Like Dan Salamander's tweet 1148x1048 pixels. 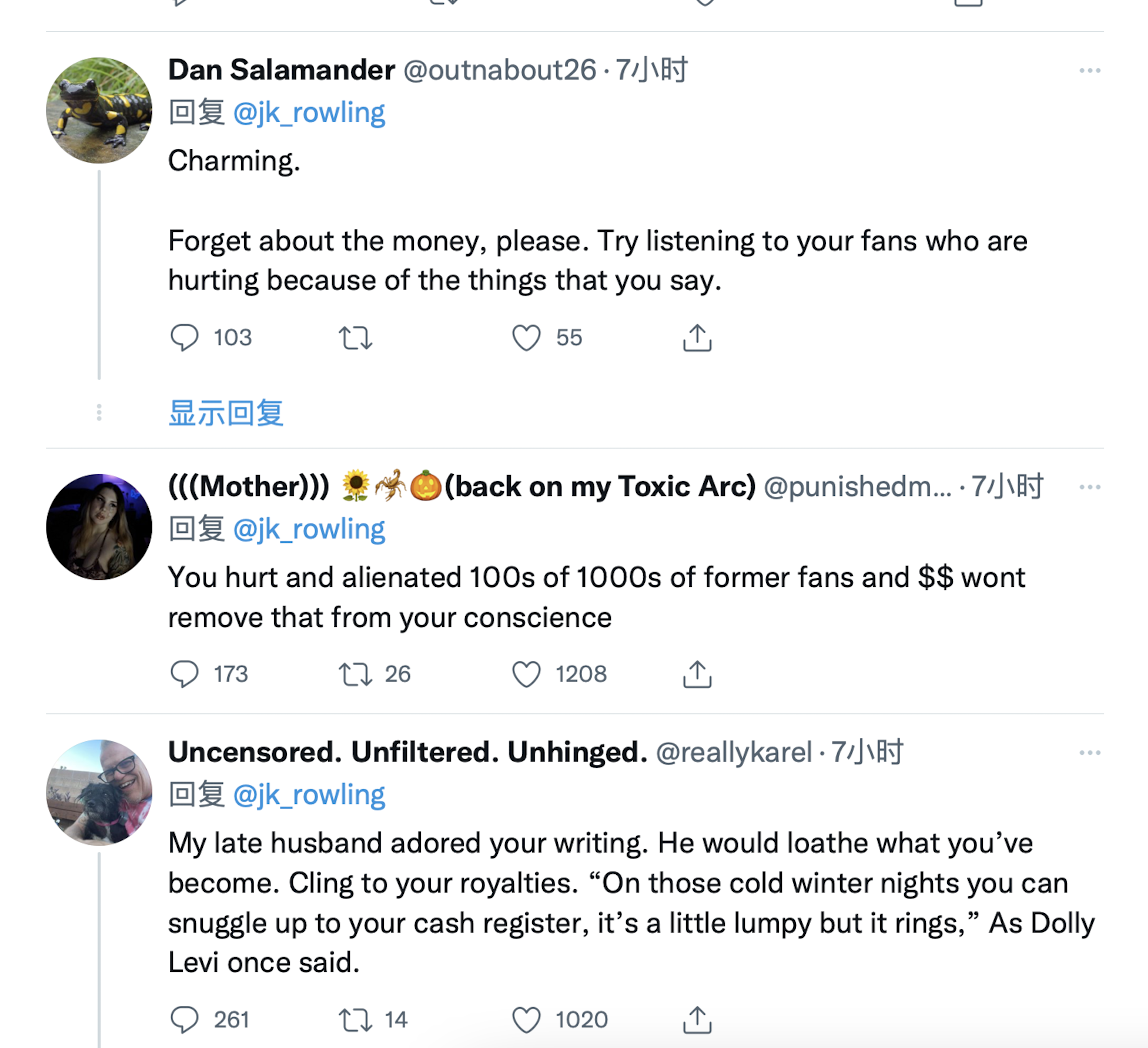pyautogui.click(x=526, y=338)
